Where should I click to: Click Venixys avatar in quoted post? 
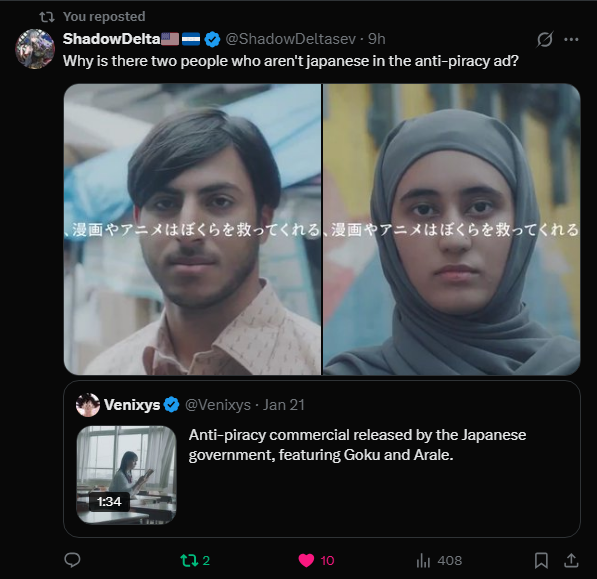88,405
